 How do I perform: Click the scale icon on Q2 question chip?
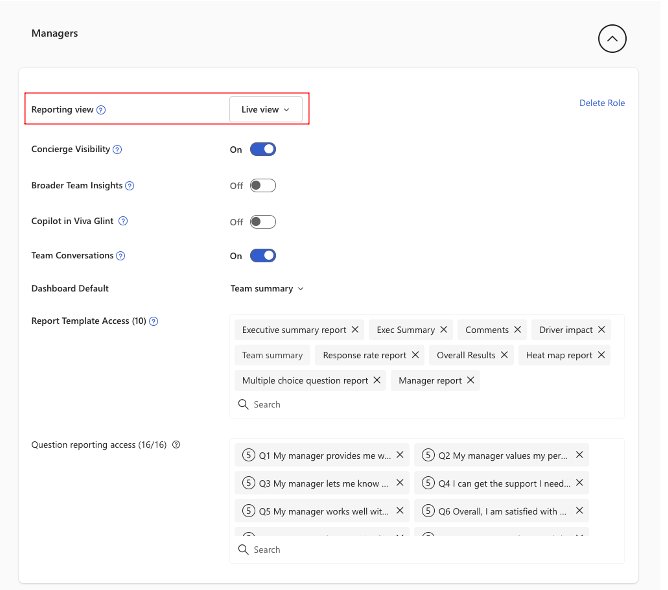[428, 455]
